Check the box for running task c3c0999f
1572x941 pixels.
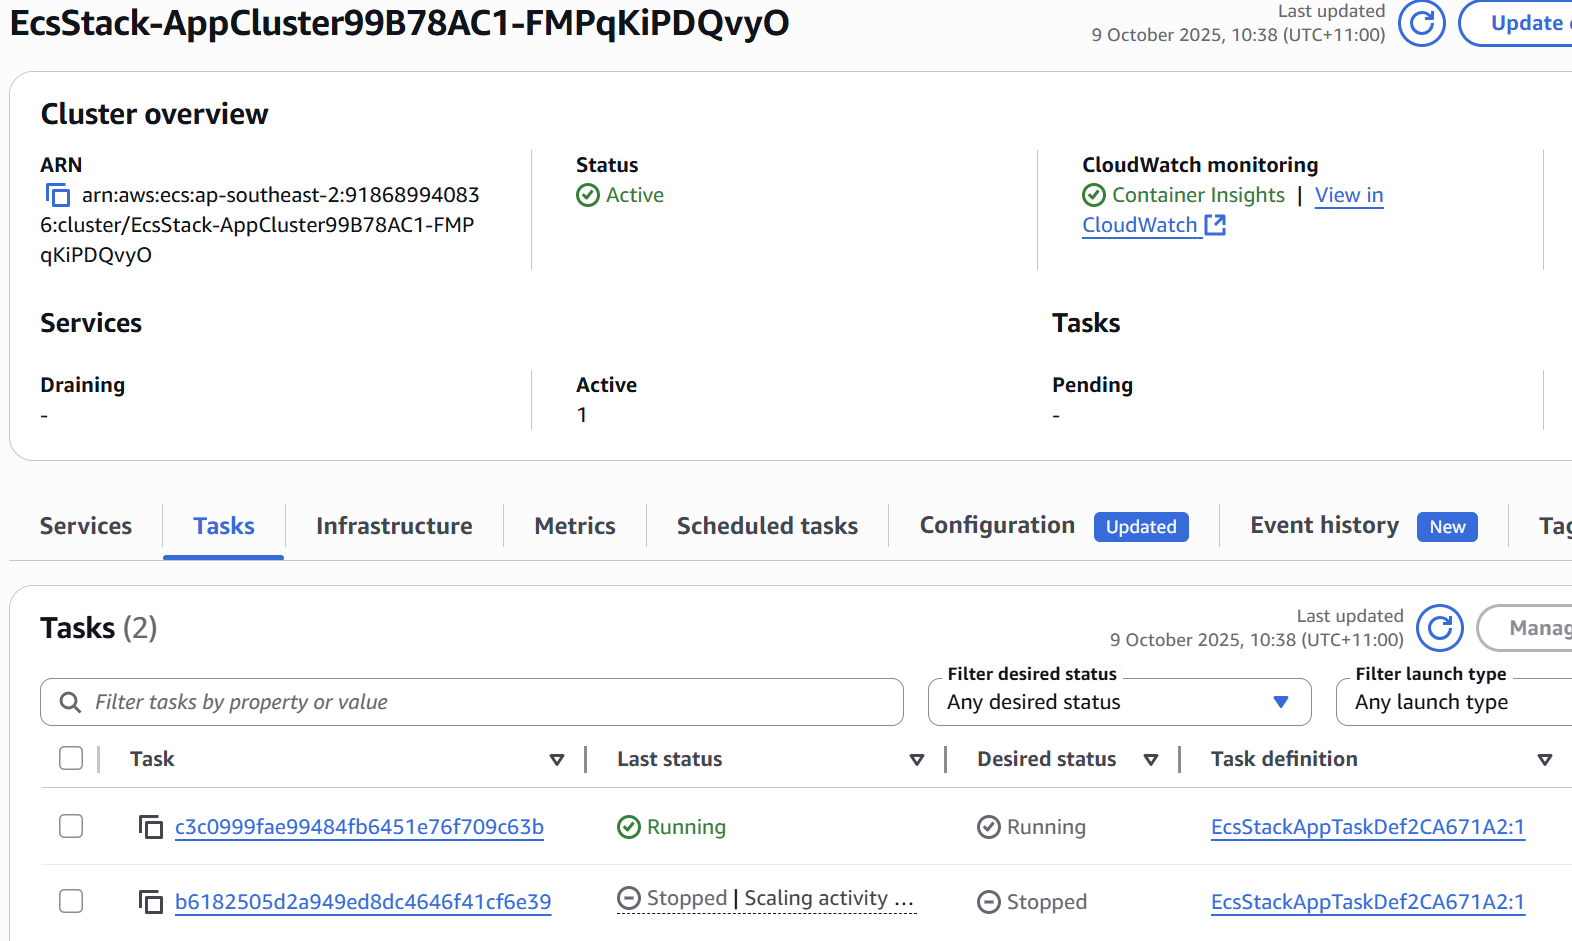tap(71, 826)
